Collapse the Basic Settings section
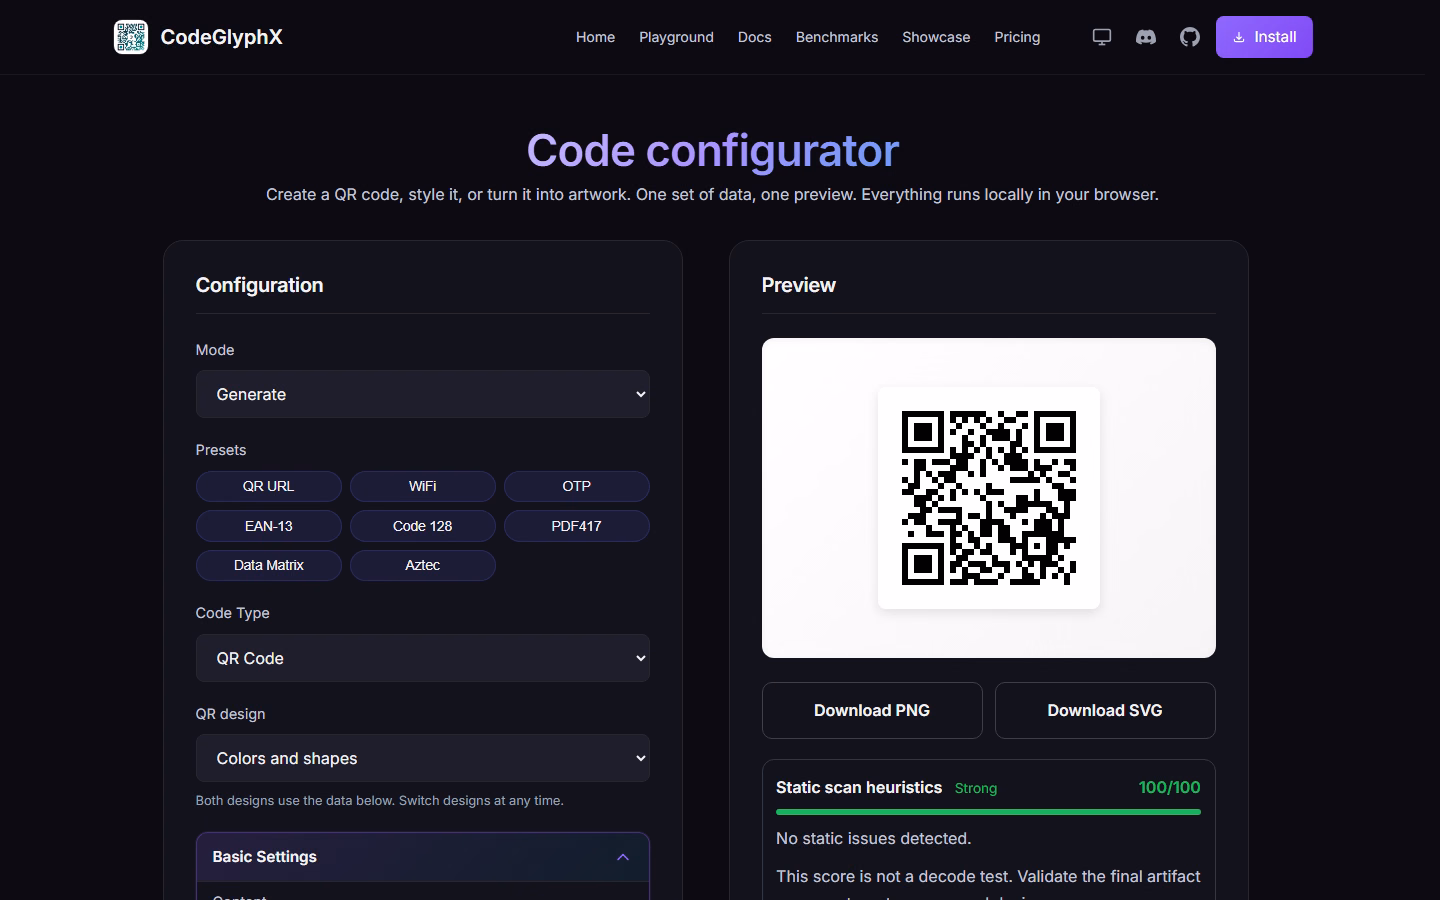 [423, 857]
